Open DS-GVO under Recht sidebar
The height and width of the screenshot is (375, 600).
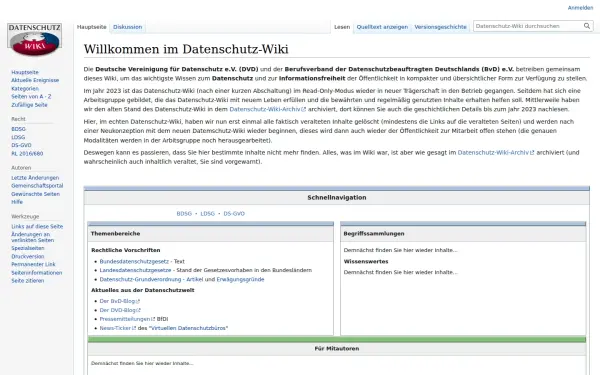[x=21, y=145]
